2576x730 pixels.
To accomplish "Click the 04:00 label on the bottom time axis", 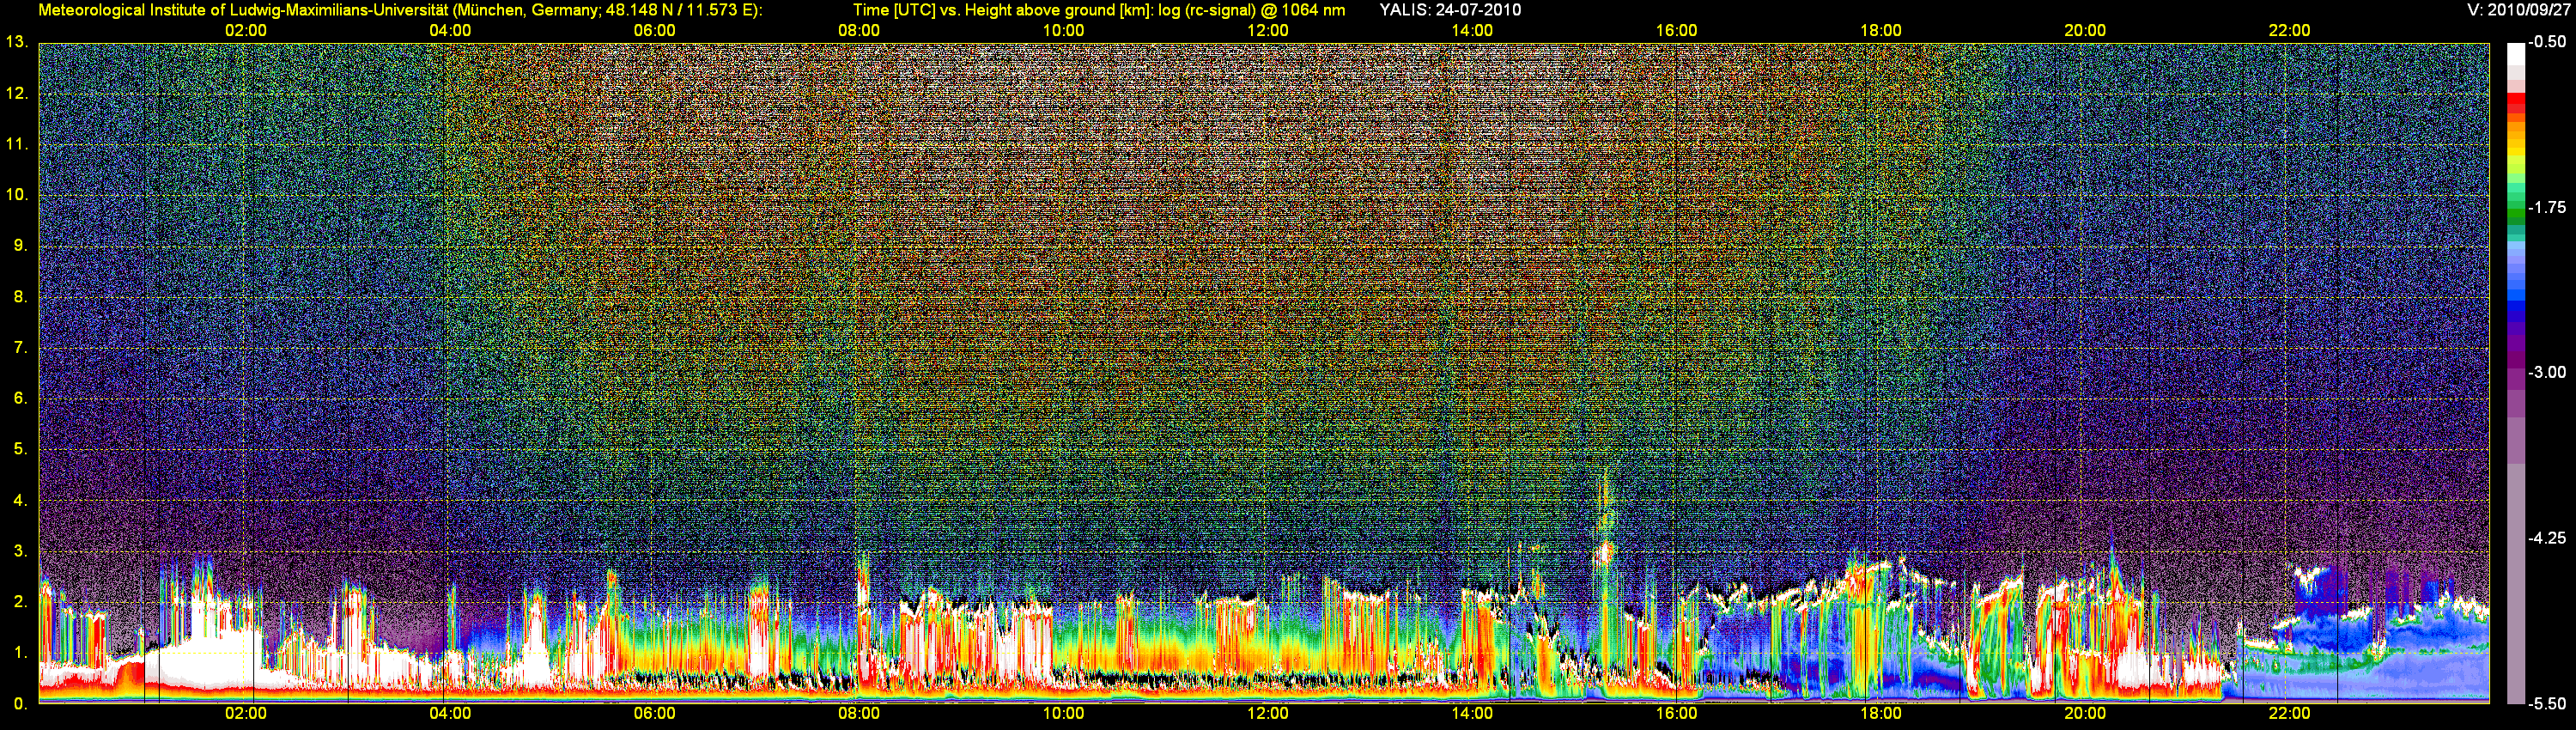I will pyautogui.click(x=450, y=713).
